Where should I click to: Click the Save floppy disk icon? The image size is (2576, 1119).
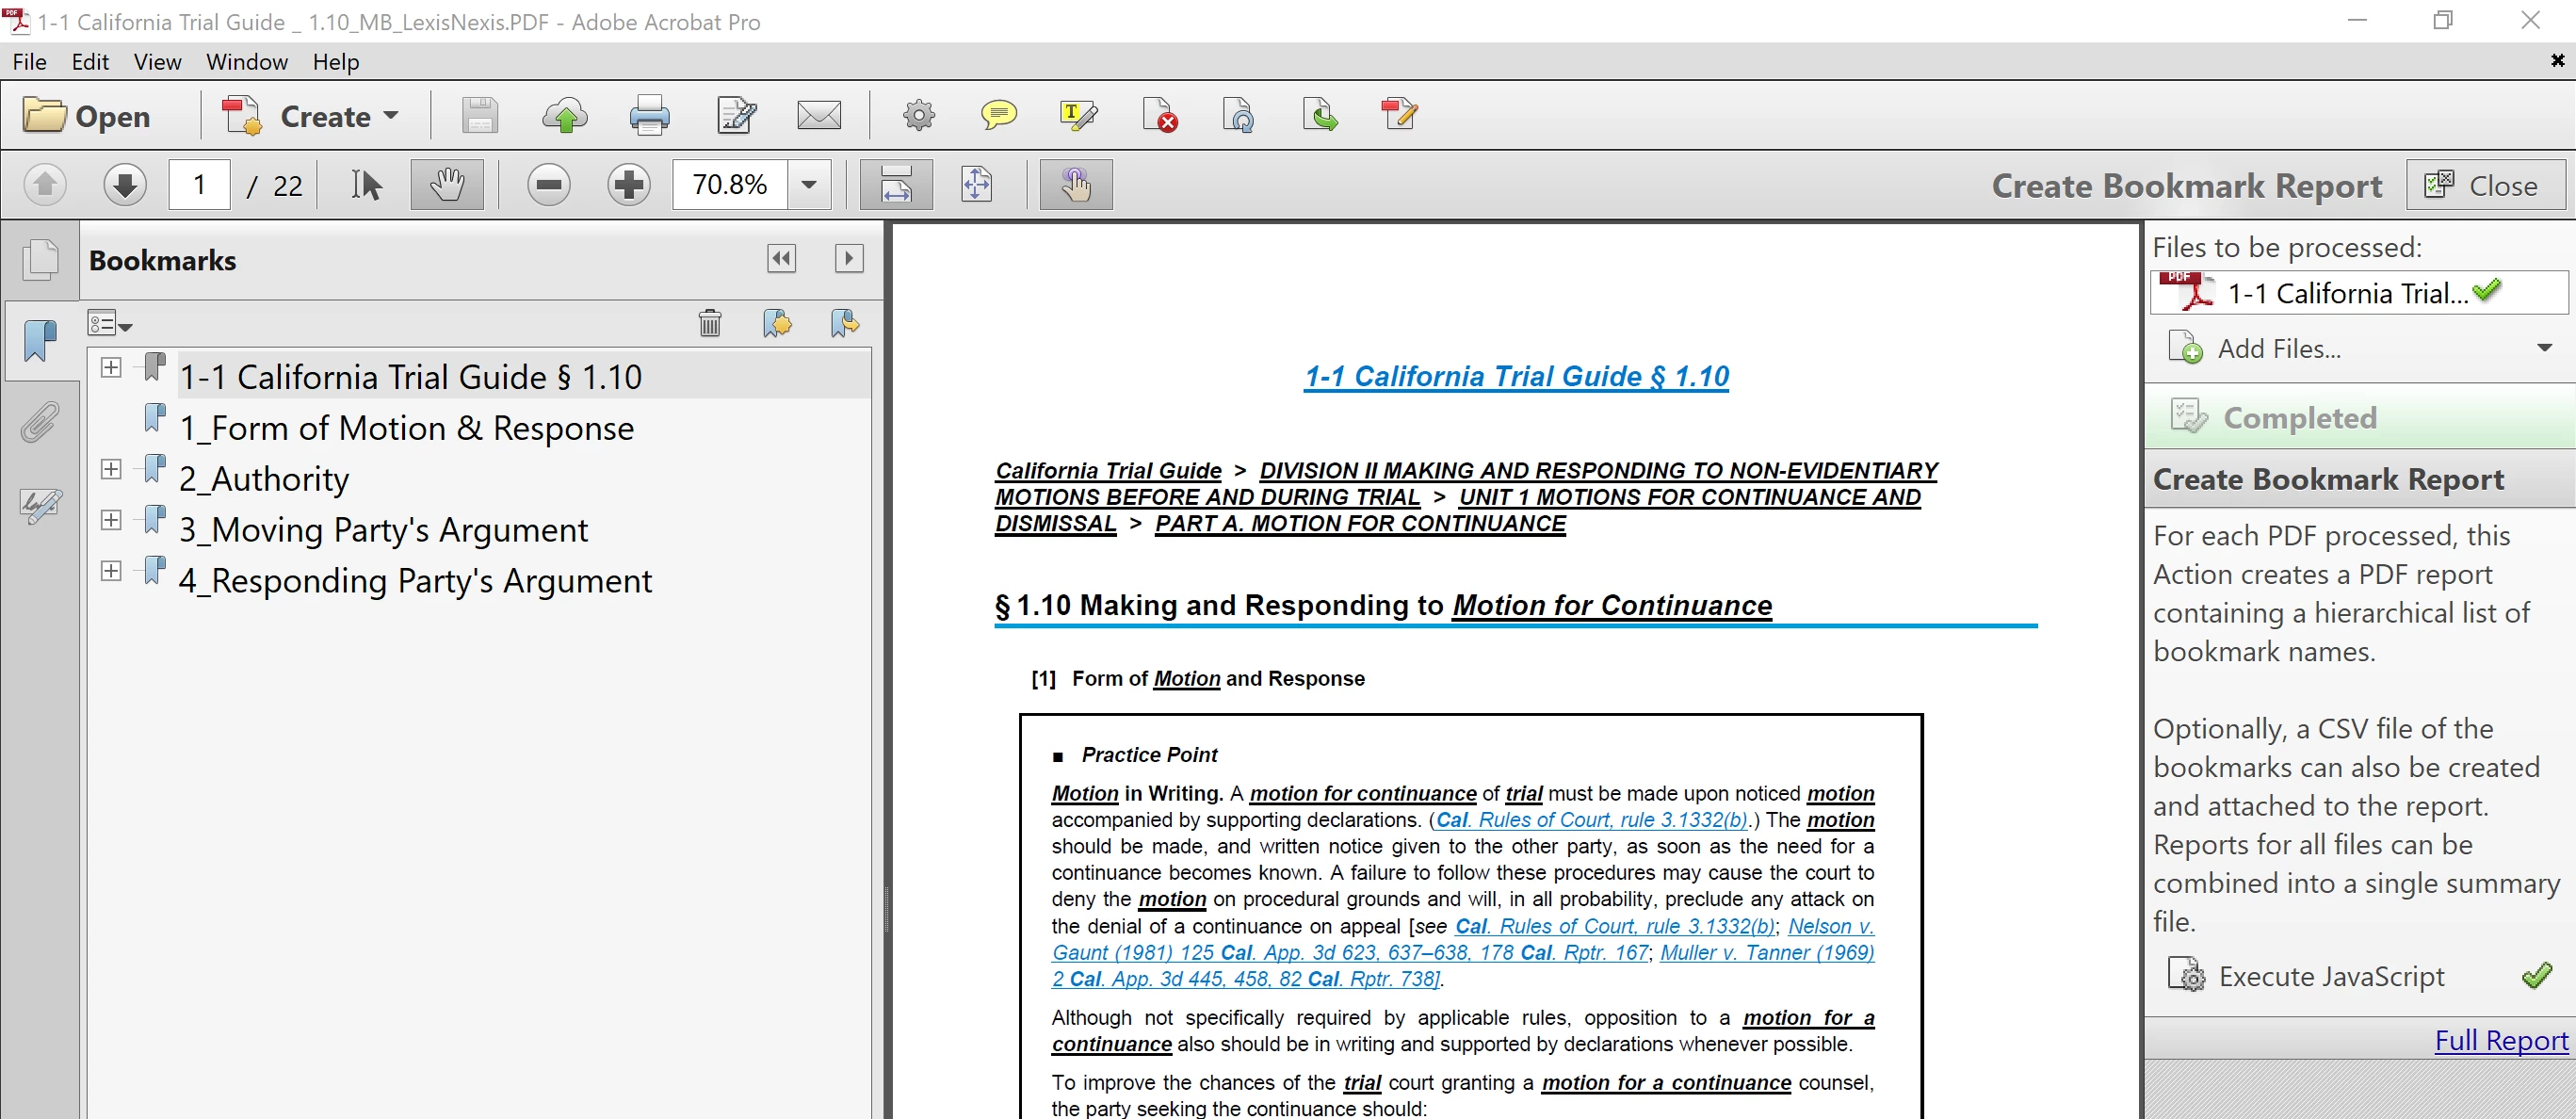[479, 116]
